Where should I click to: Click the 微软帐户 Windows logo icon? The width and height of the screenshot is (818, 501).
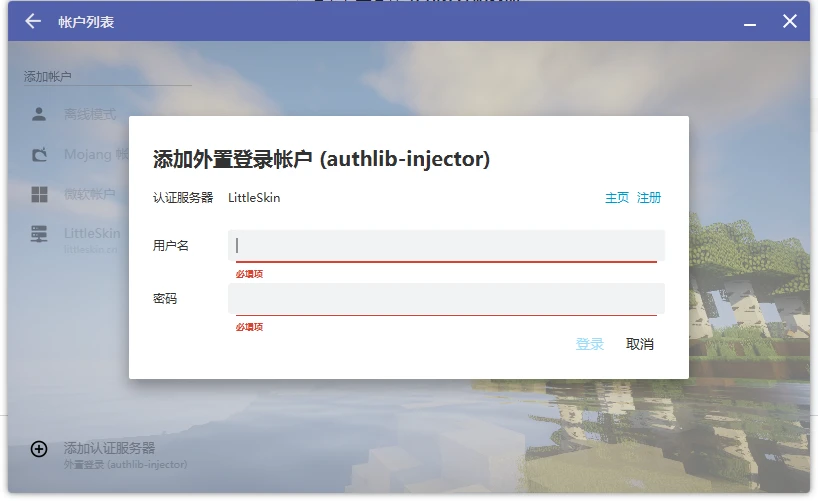tap(39, 194)
